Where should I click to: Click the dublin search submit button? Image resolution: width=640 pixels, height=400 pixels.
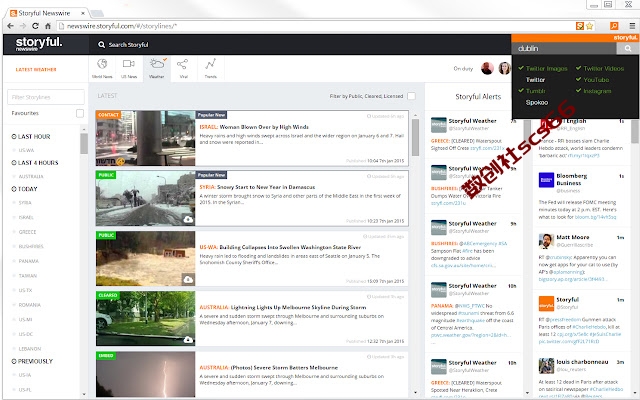click(x=627, y=49)
